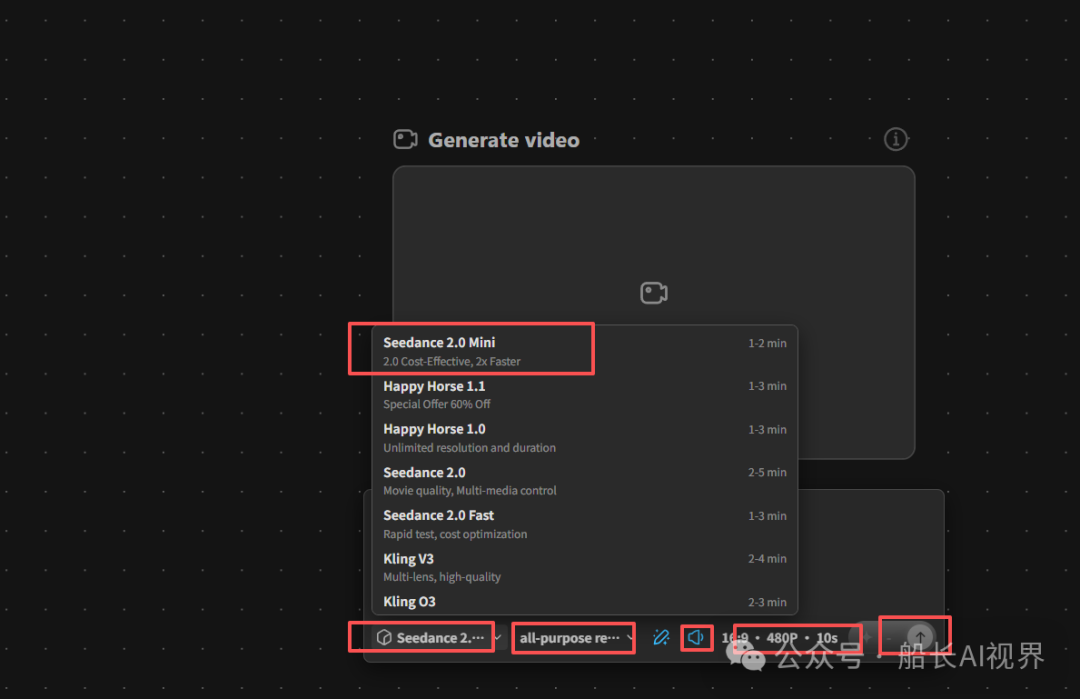Click 'Unlimited resolution and duration' text
Image resolution: width=1080 pixels, height=699 pixels.
coord(469,448)
